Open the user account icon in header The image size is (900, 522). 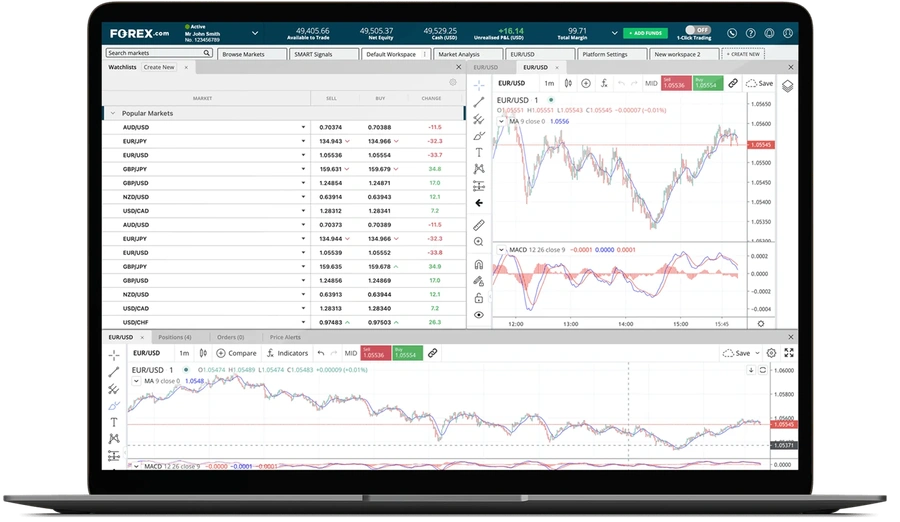(x=788, y=33)
